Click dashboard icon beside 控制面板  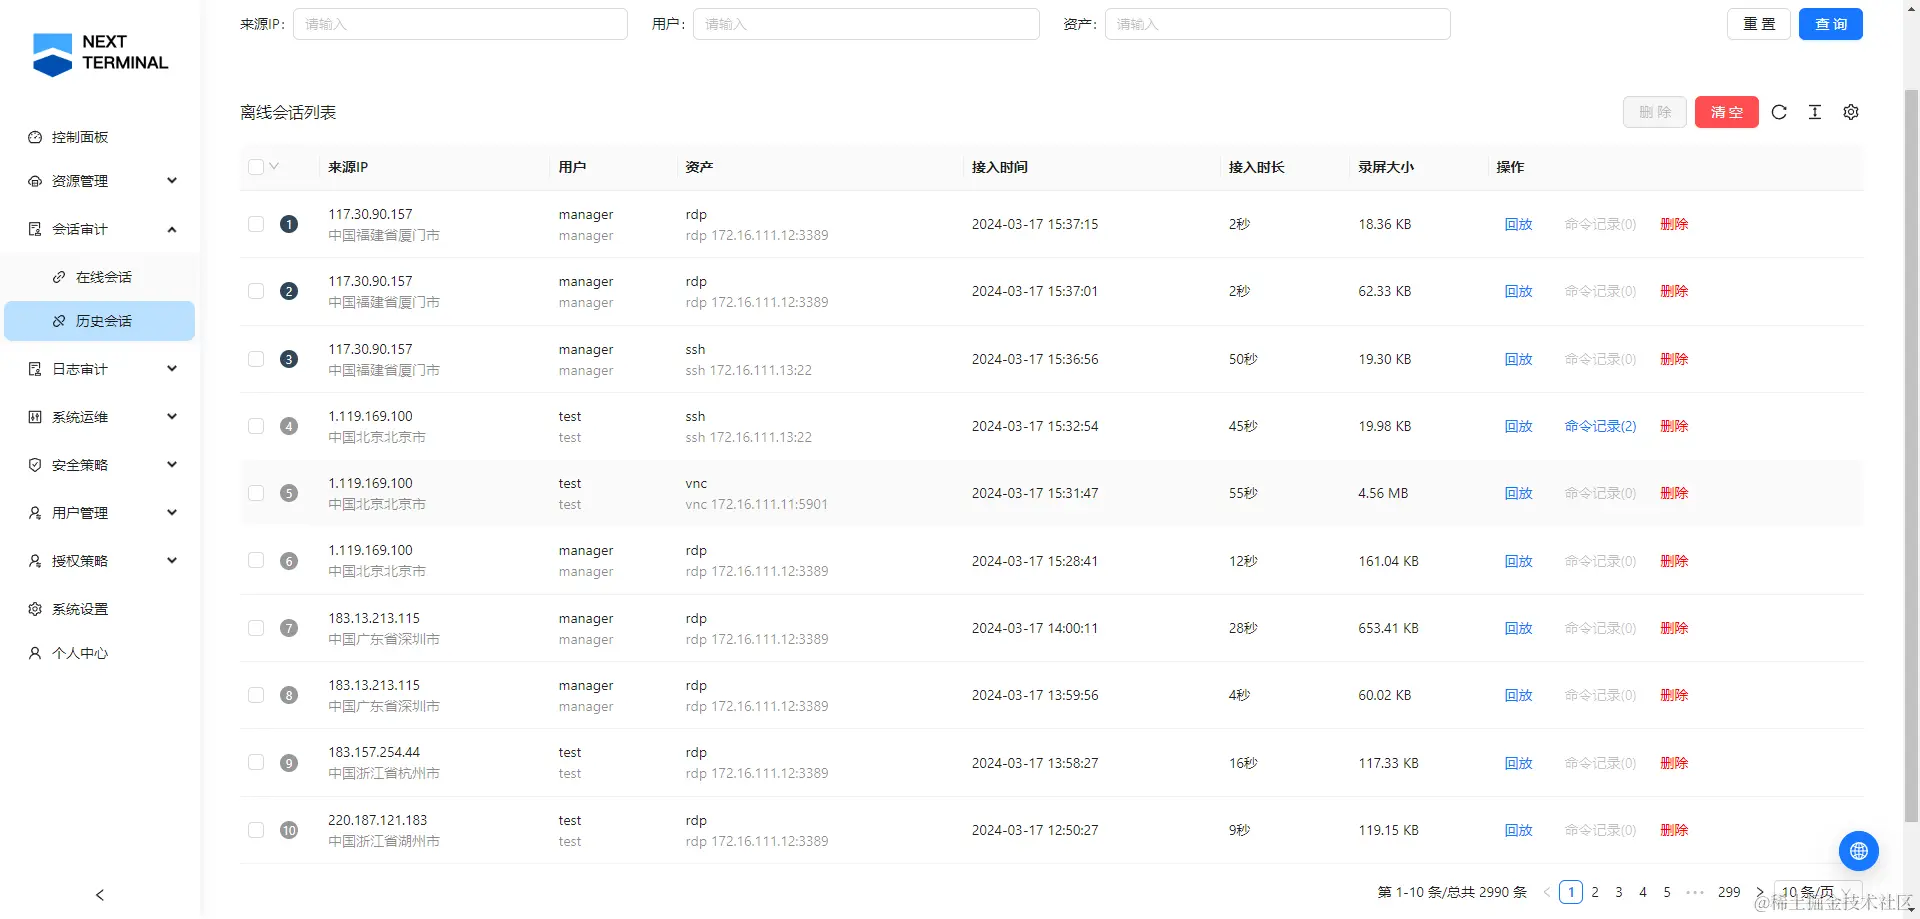[x=35, y=137]
